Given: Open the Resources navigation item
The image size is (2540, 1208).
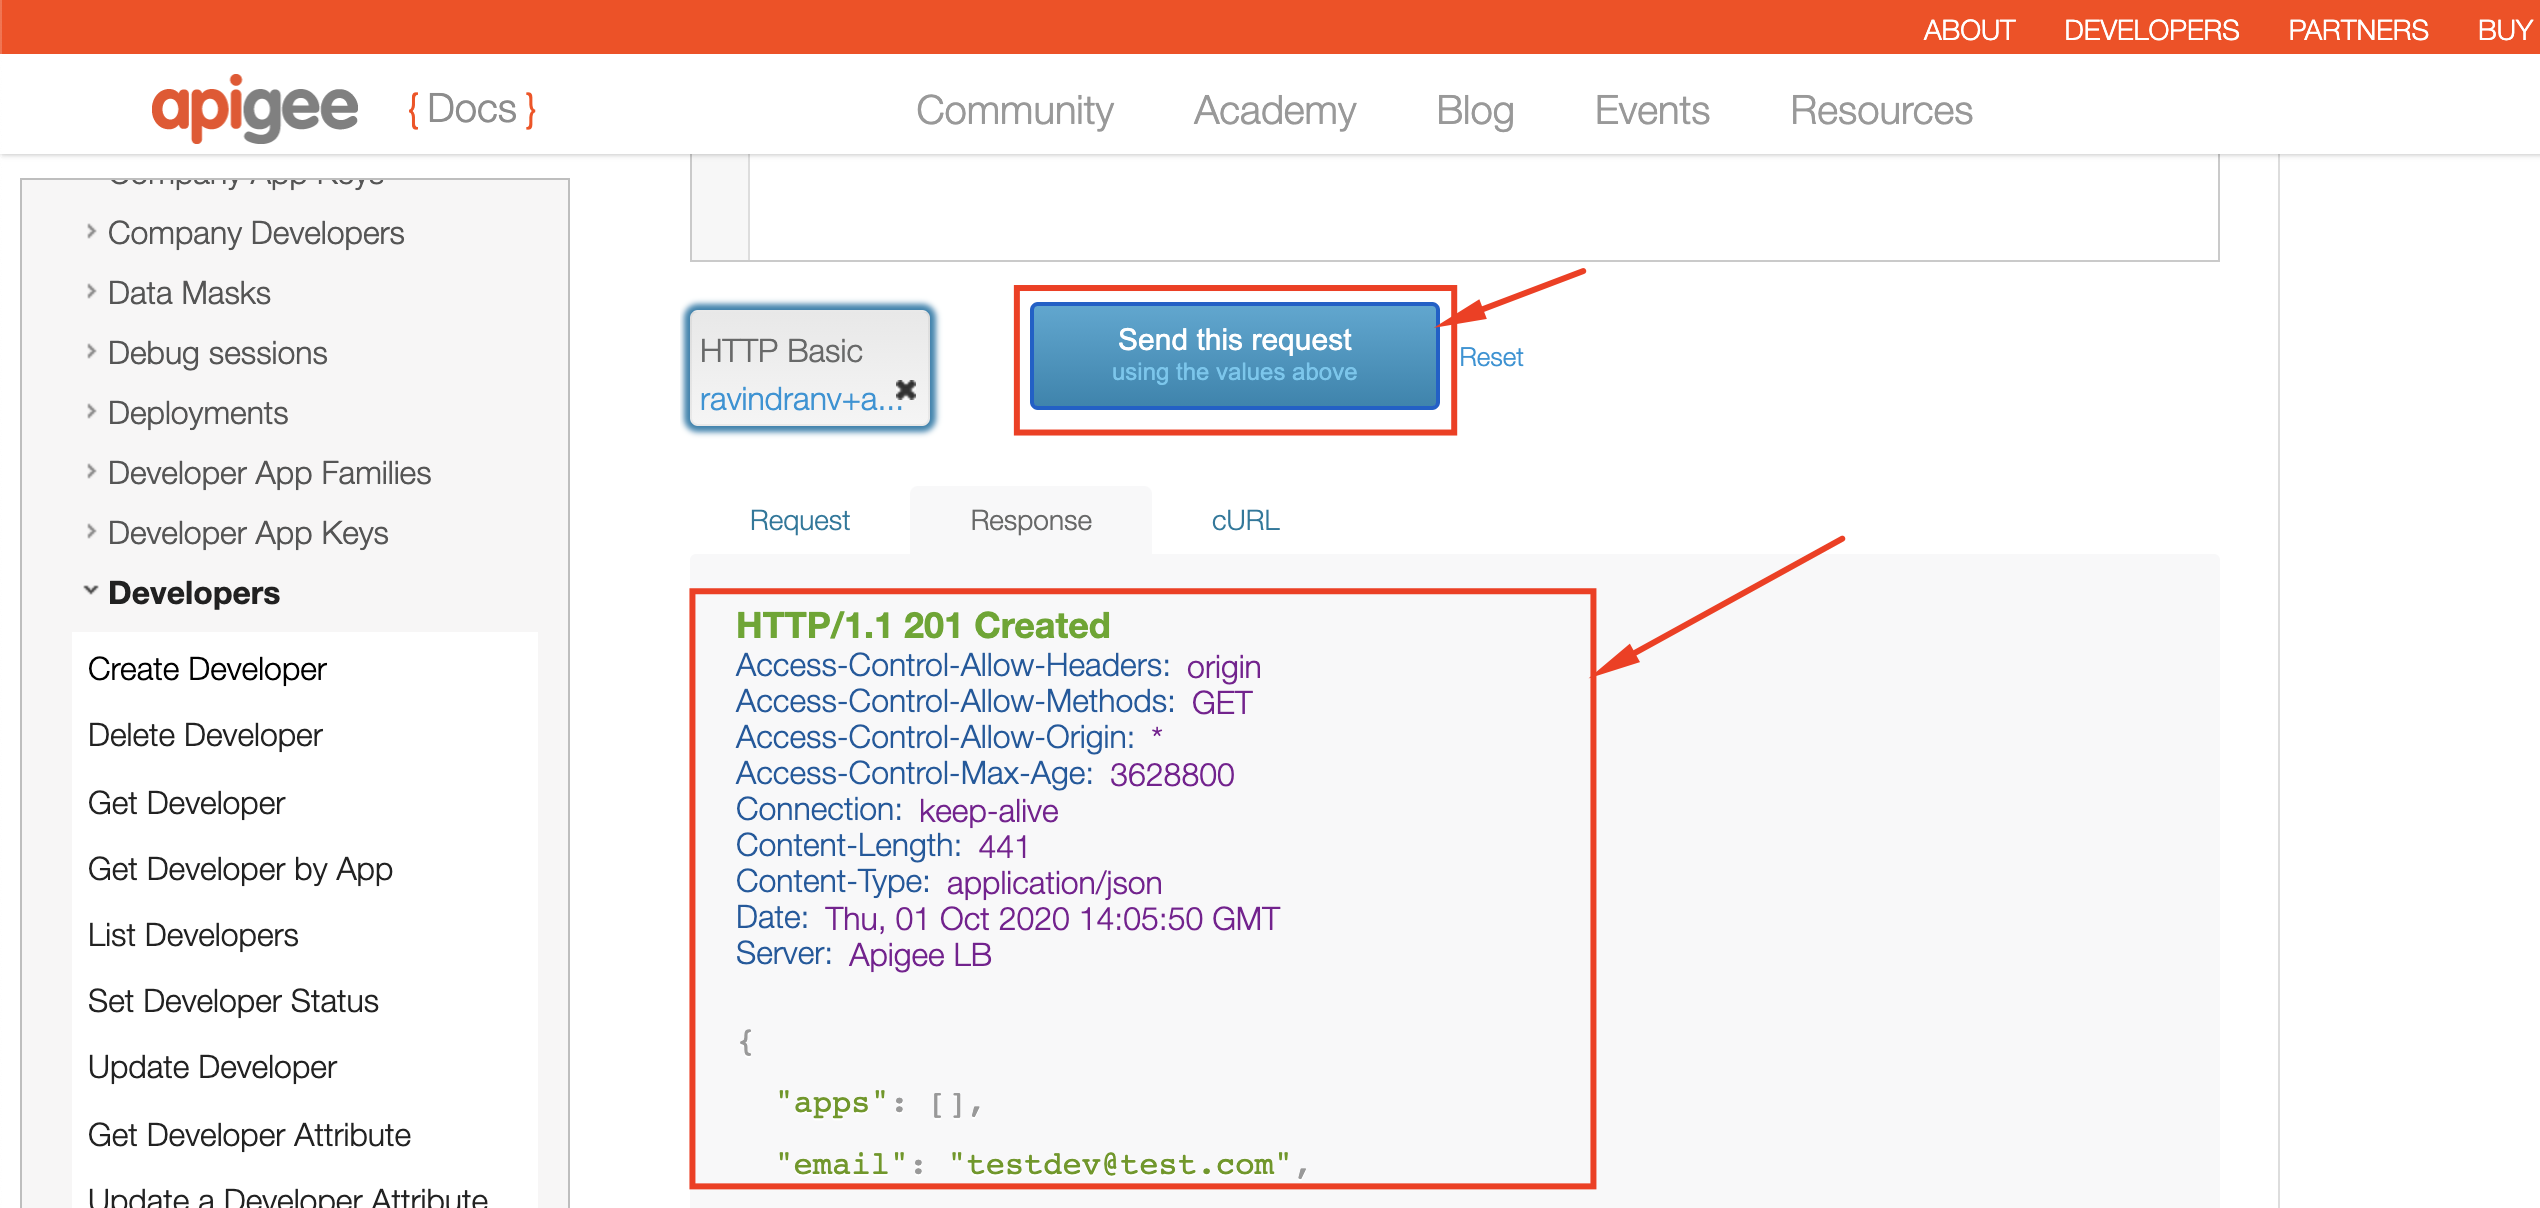Looking at the screenshot, I should [x=1881, y=110].
